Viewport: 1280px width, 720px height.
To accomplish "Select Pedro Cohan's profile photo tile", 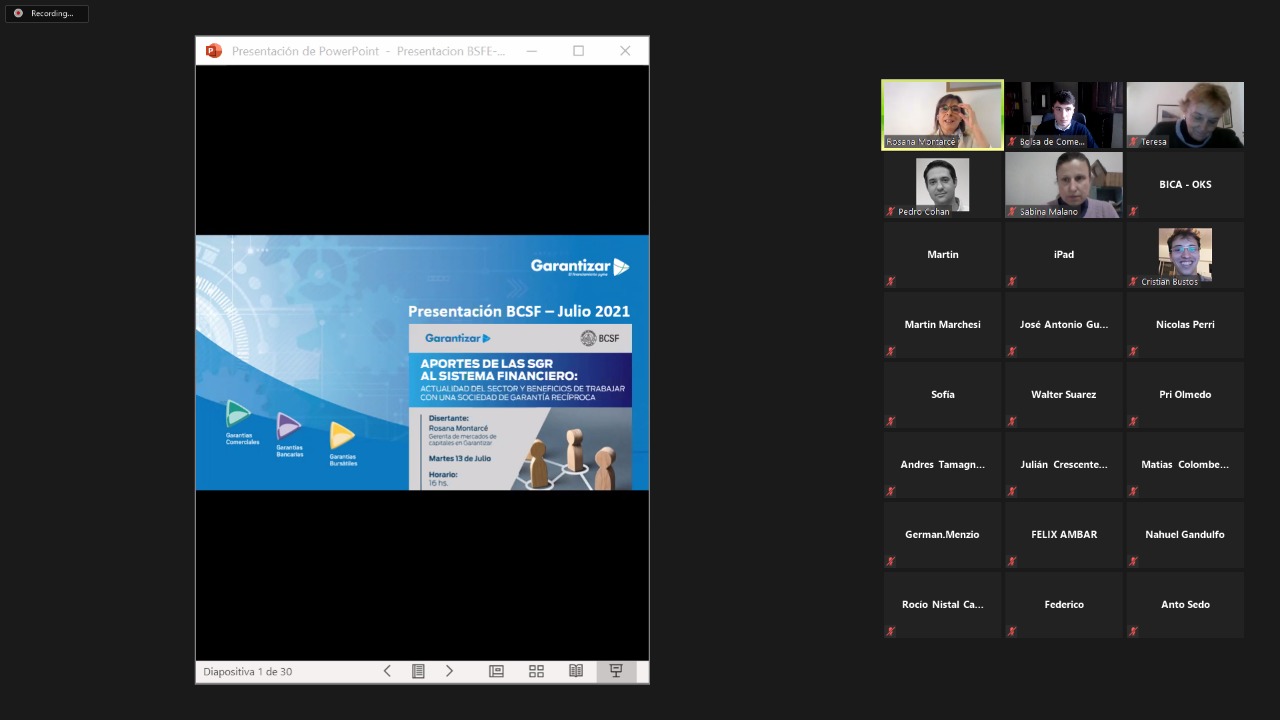I will [942, 185].
